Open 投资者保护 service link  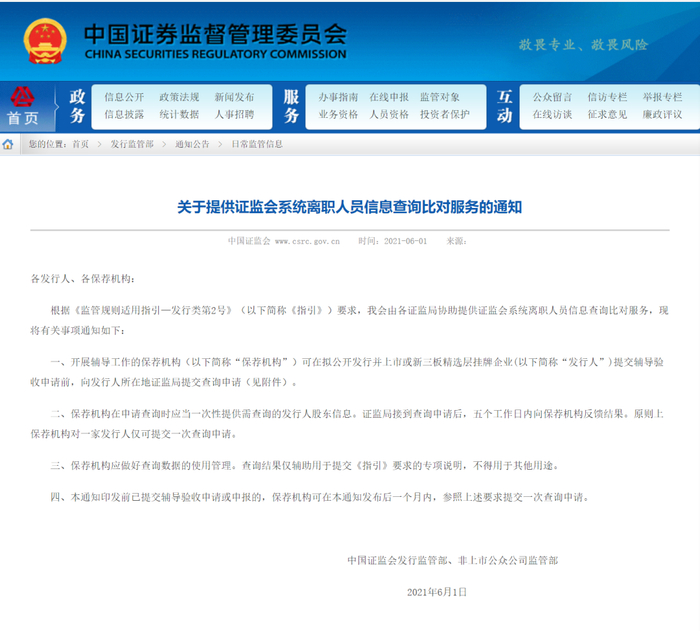click(445, 114)
